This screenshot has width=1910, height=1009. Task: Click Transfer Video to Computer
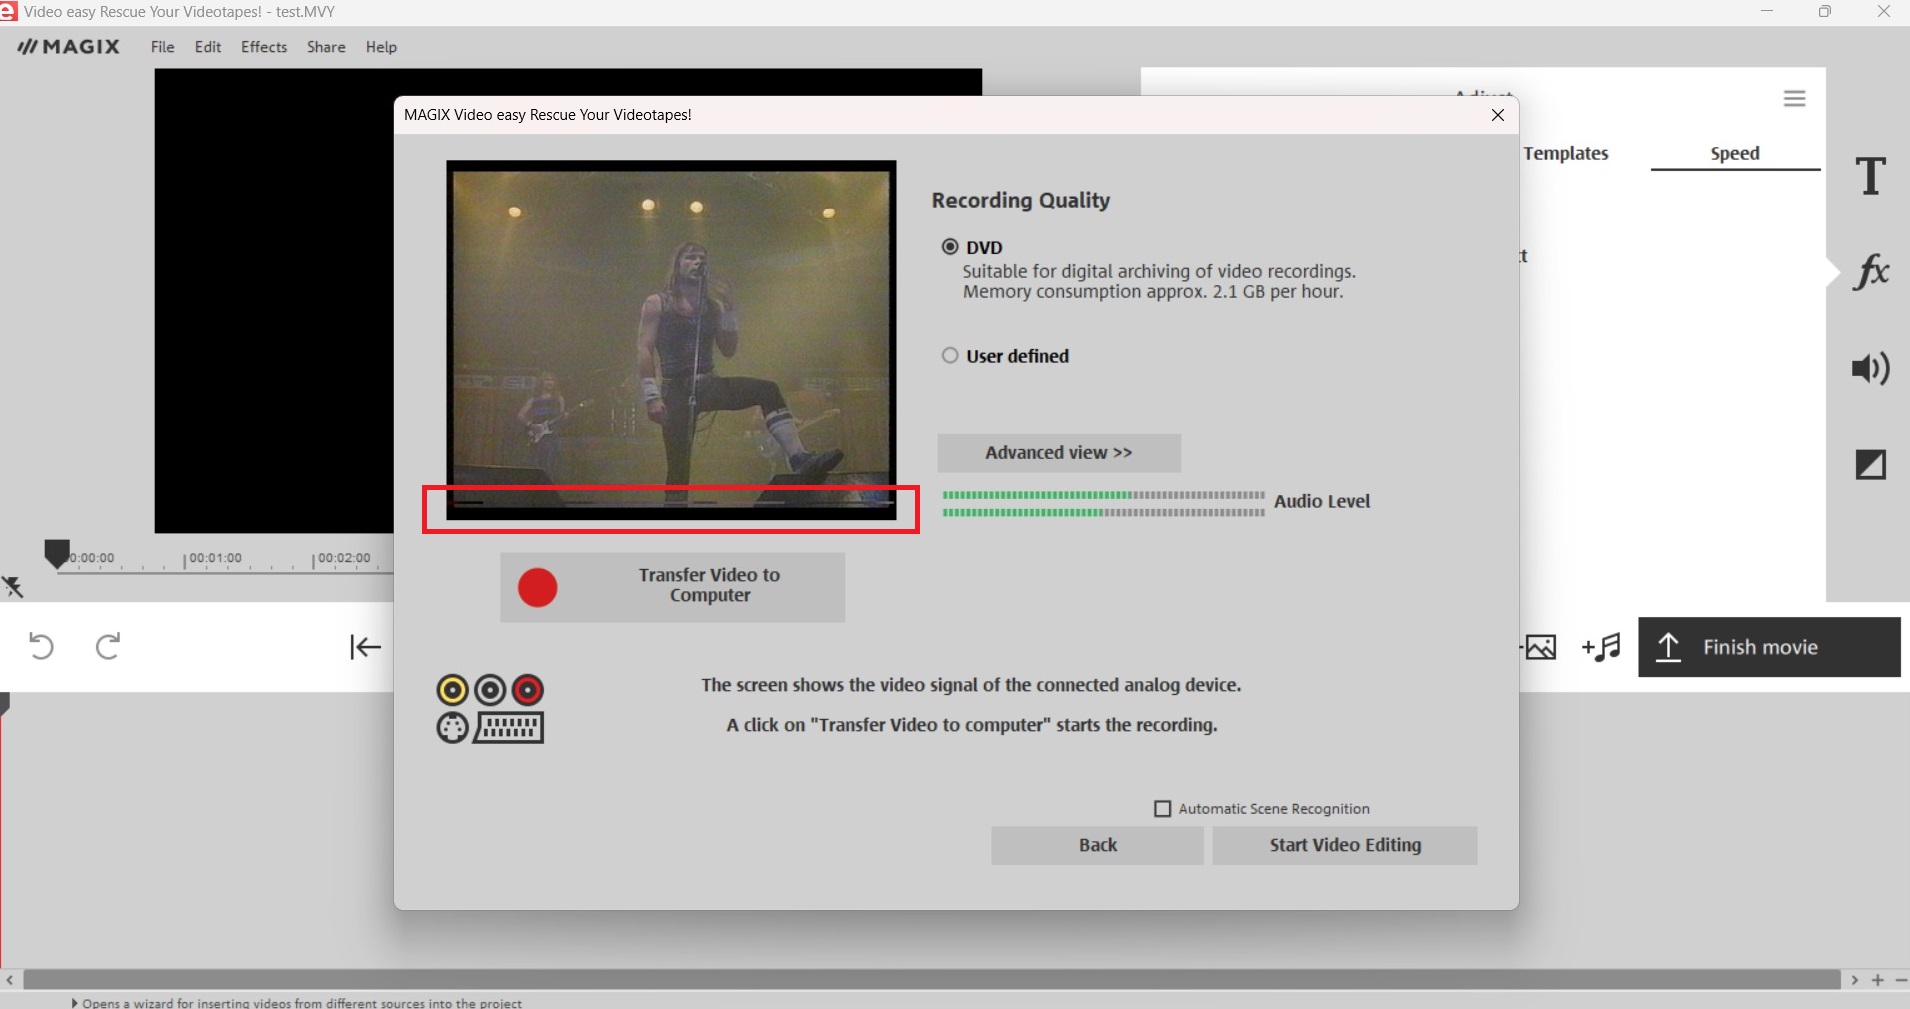672,587
